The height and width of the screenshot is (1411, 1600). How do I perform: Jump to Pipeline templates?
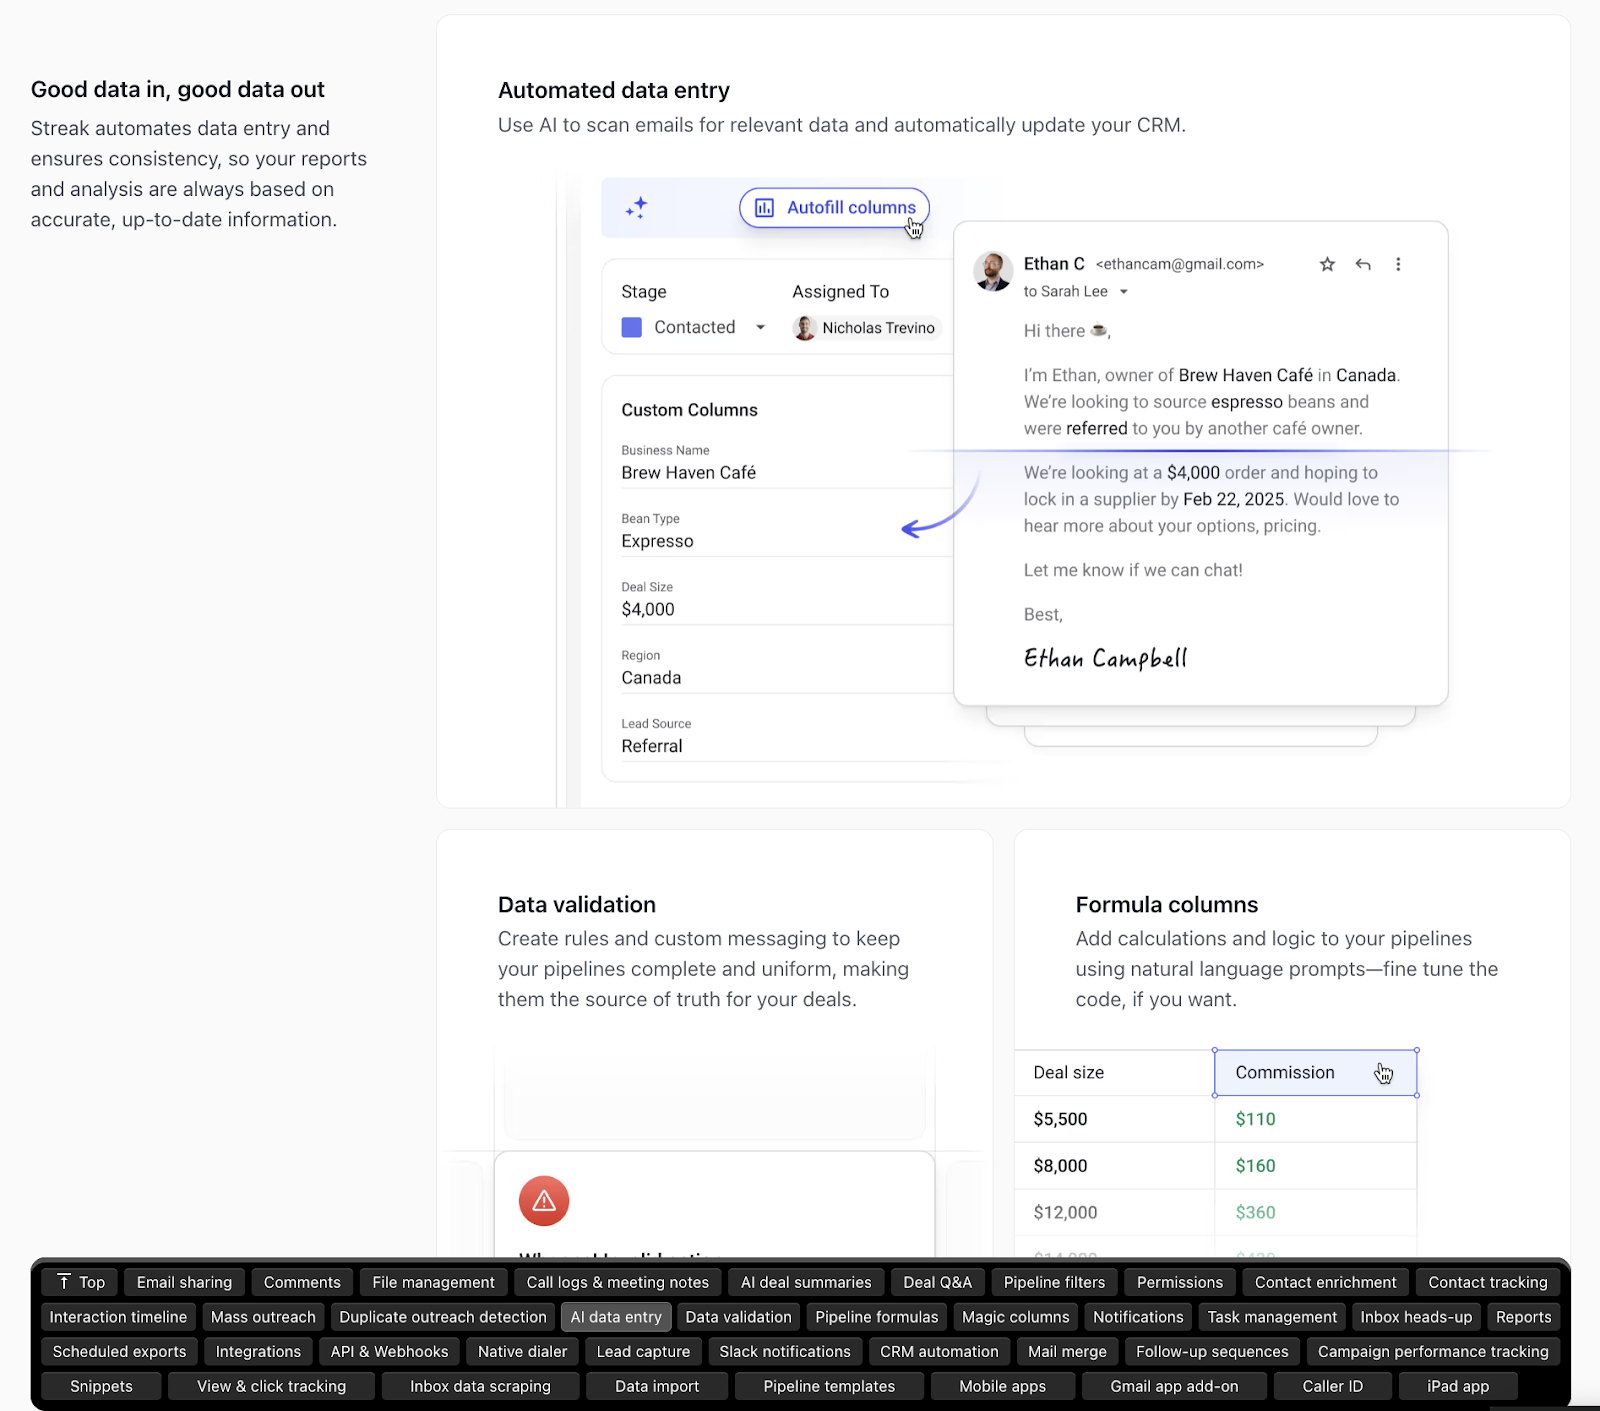tap(829, 1386)
